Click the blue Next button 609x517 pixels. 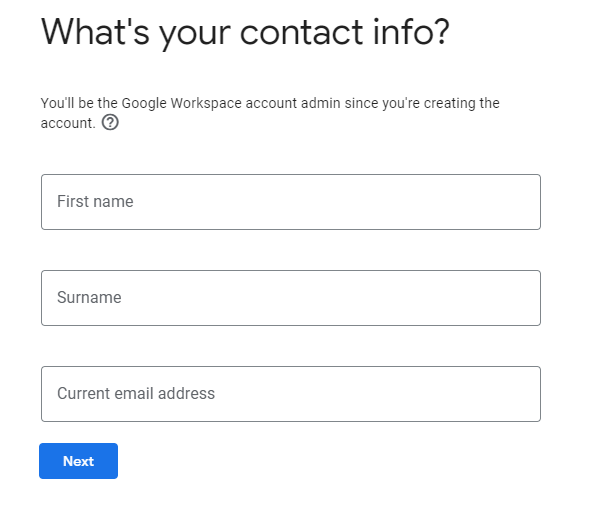78,461
